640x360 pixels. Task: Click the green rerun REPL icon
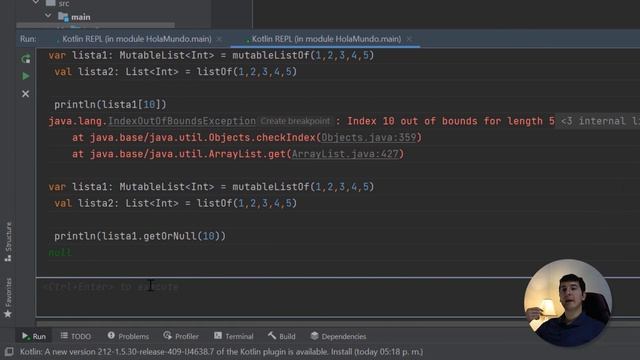pyautogui.click(x=25, y=59)
